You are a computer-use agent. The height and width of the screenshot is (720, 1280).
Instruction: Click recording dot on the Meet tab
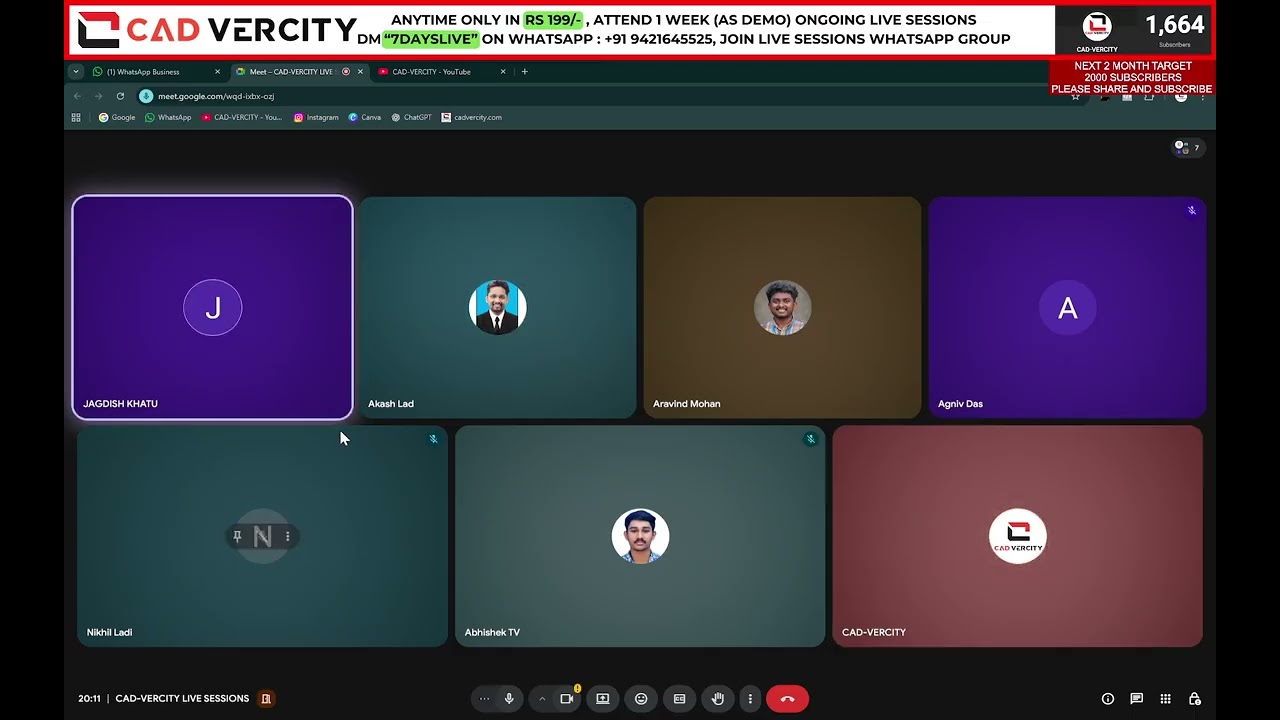pyautogui.click(x=346, y=72)
